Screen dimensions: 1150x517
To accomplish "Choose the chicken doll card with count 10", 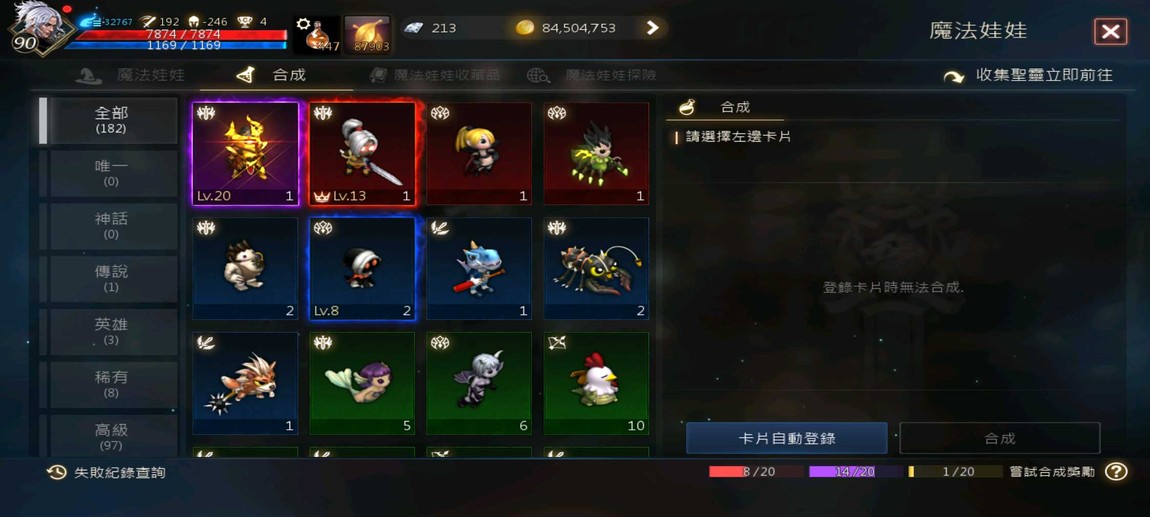I will [596, 384].
